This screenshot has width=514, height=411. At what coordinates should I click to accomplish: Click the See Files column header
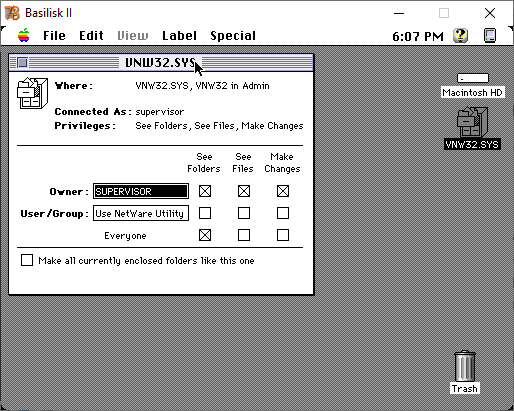point(243,163)
